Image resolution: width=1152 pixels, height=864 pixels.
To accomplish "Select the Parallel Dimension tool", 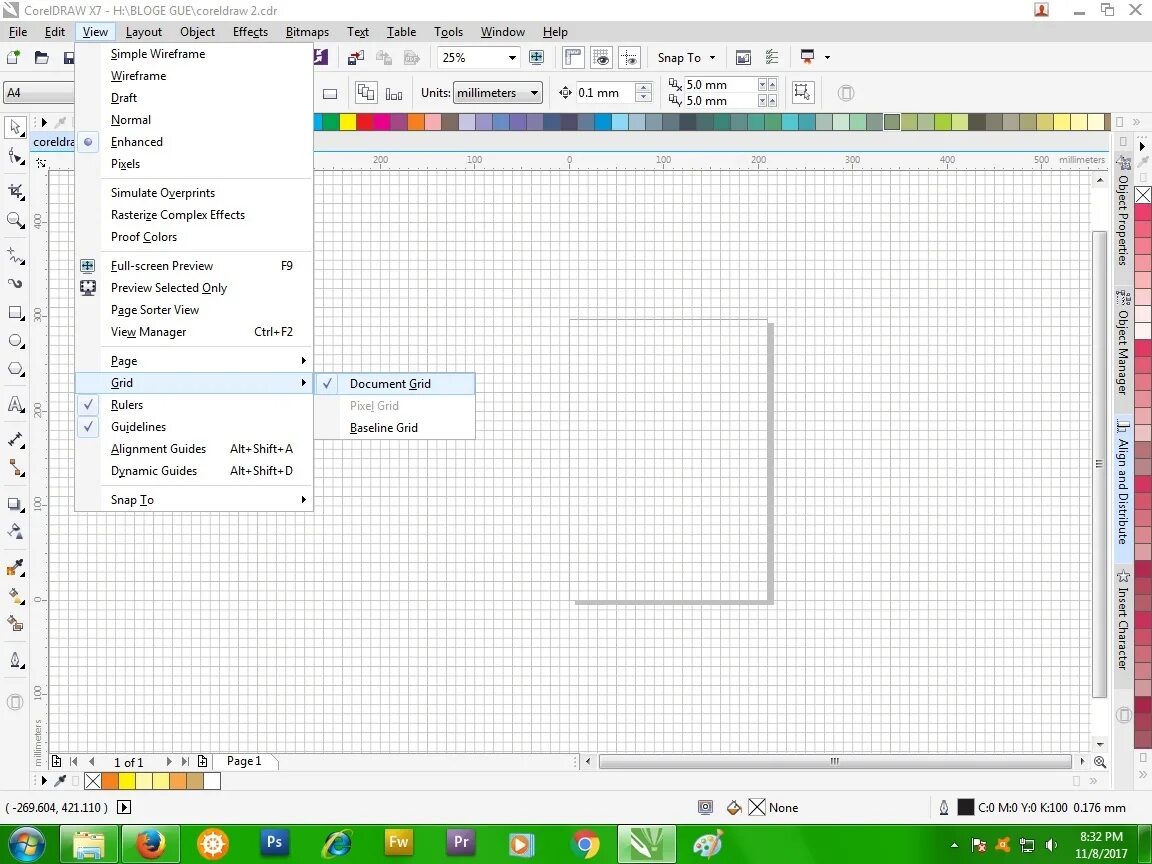I will click(15, 440).
